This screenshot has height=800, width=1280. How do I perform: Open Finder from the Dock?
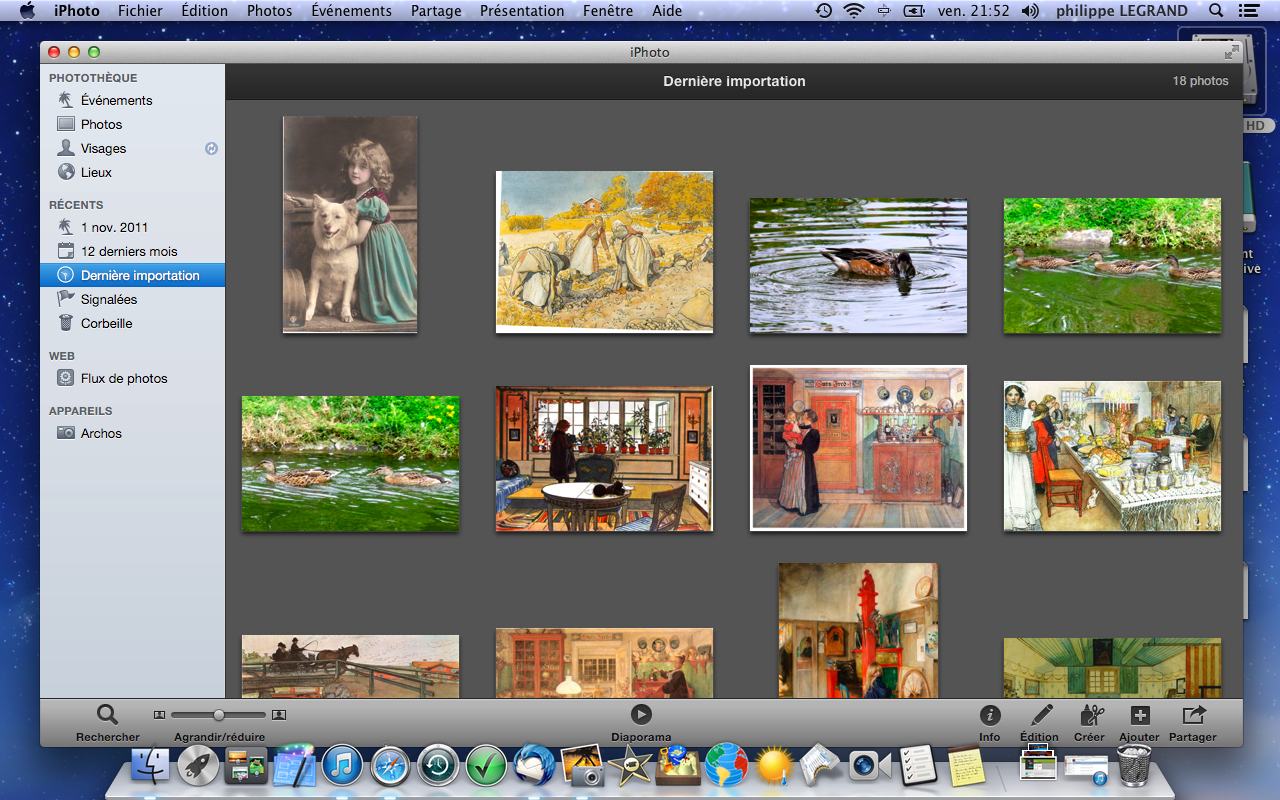coord(151,766)
